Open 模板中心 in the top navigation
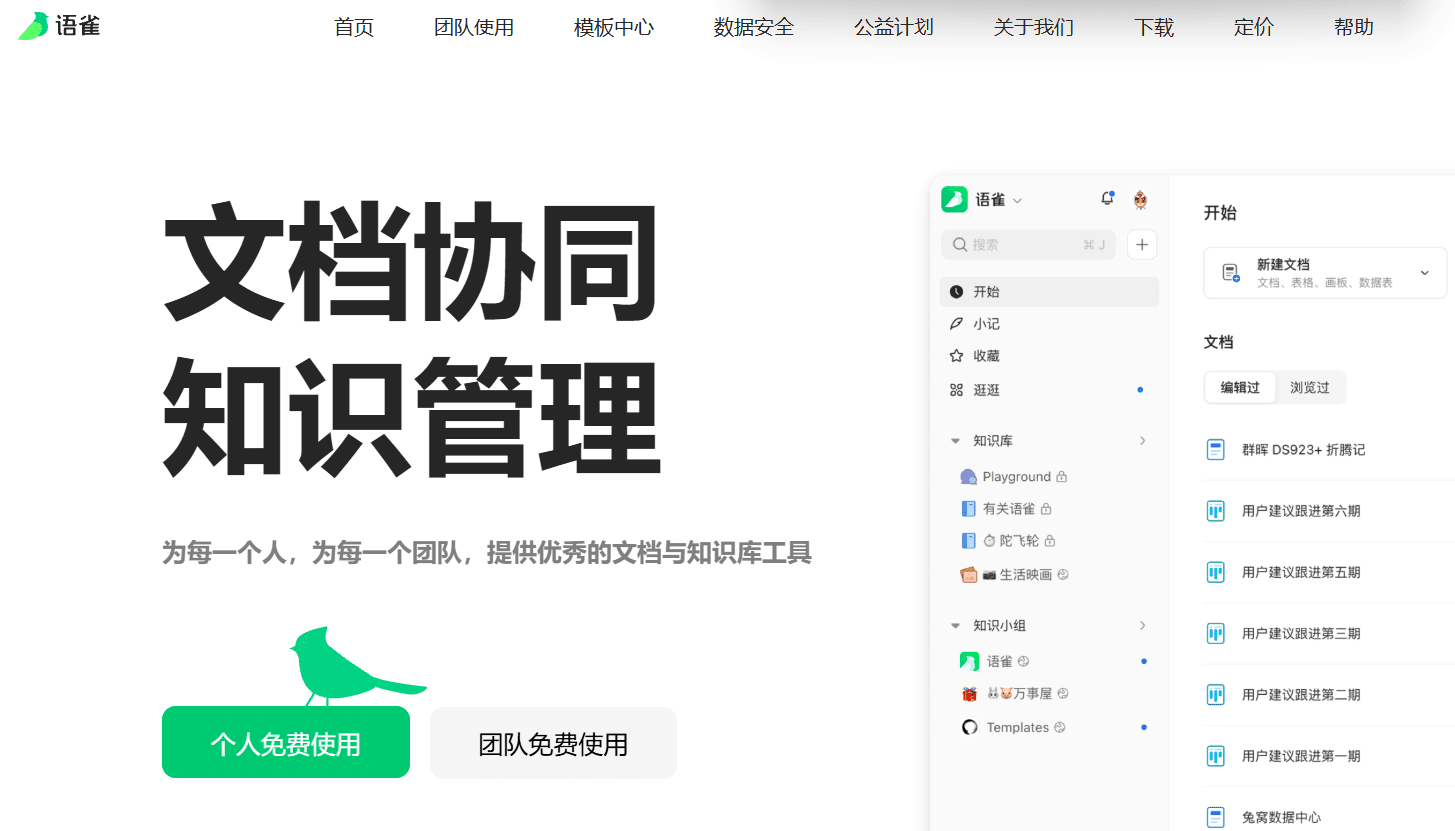This screenshot has height=831, width=1455. pos(614,28)
